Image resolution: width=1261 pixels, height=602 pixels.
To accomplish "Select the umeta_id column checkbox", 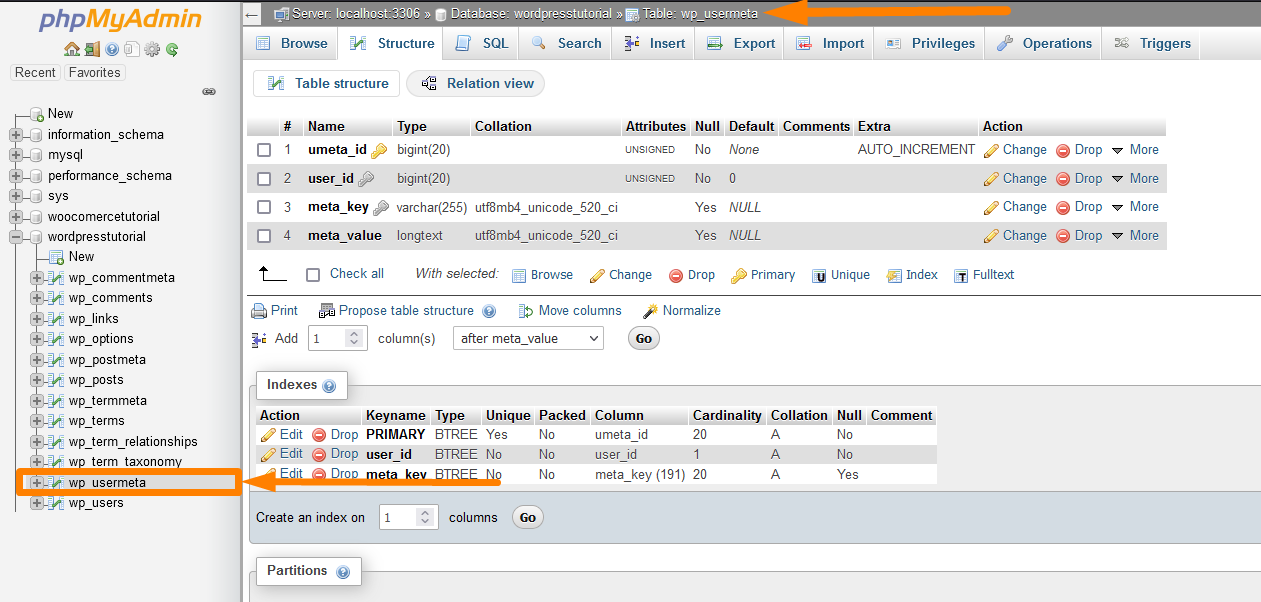I will pyautogui.click(x=264, y=150).
